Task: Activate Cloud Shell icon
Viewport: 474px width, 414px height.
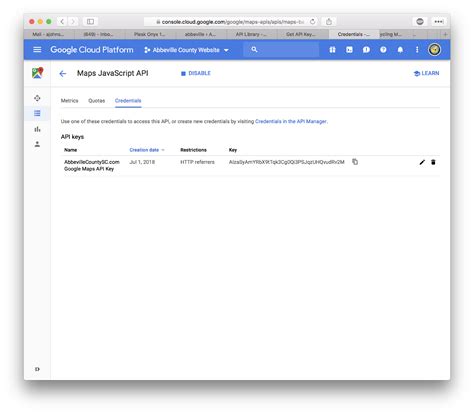Action: 349,50
